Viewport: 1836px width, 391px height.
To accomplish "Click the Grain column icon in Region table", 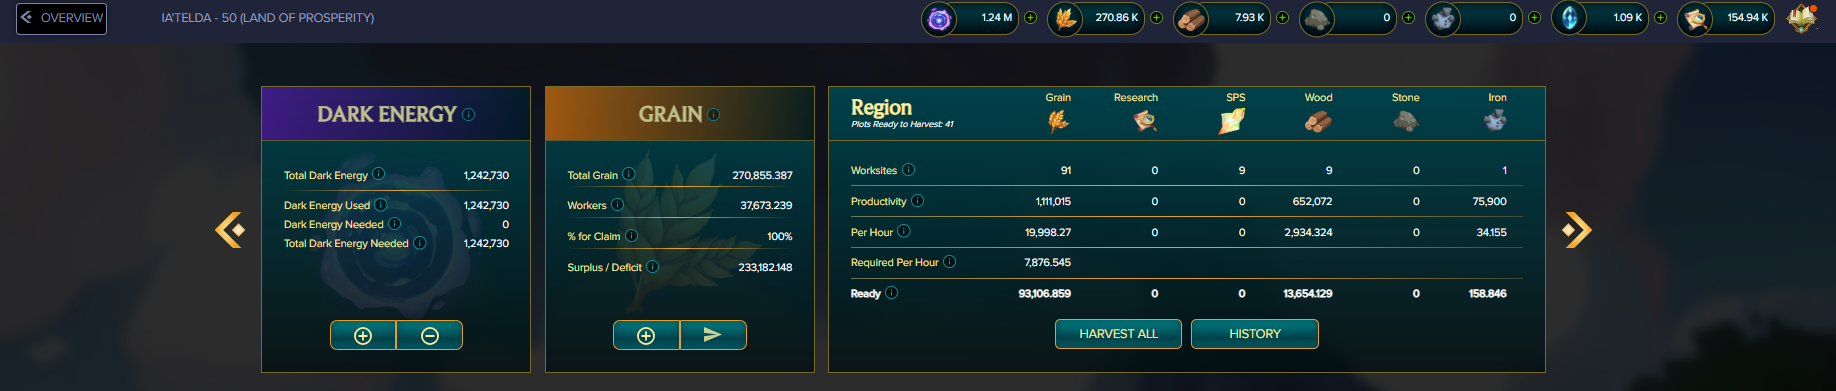I will click(1058, 121).
